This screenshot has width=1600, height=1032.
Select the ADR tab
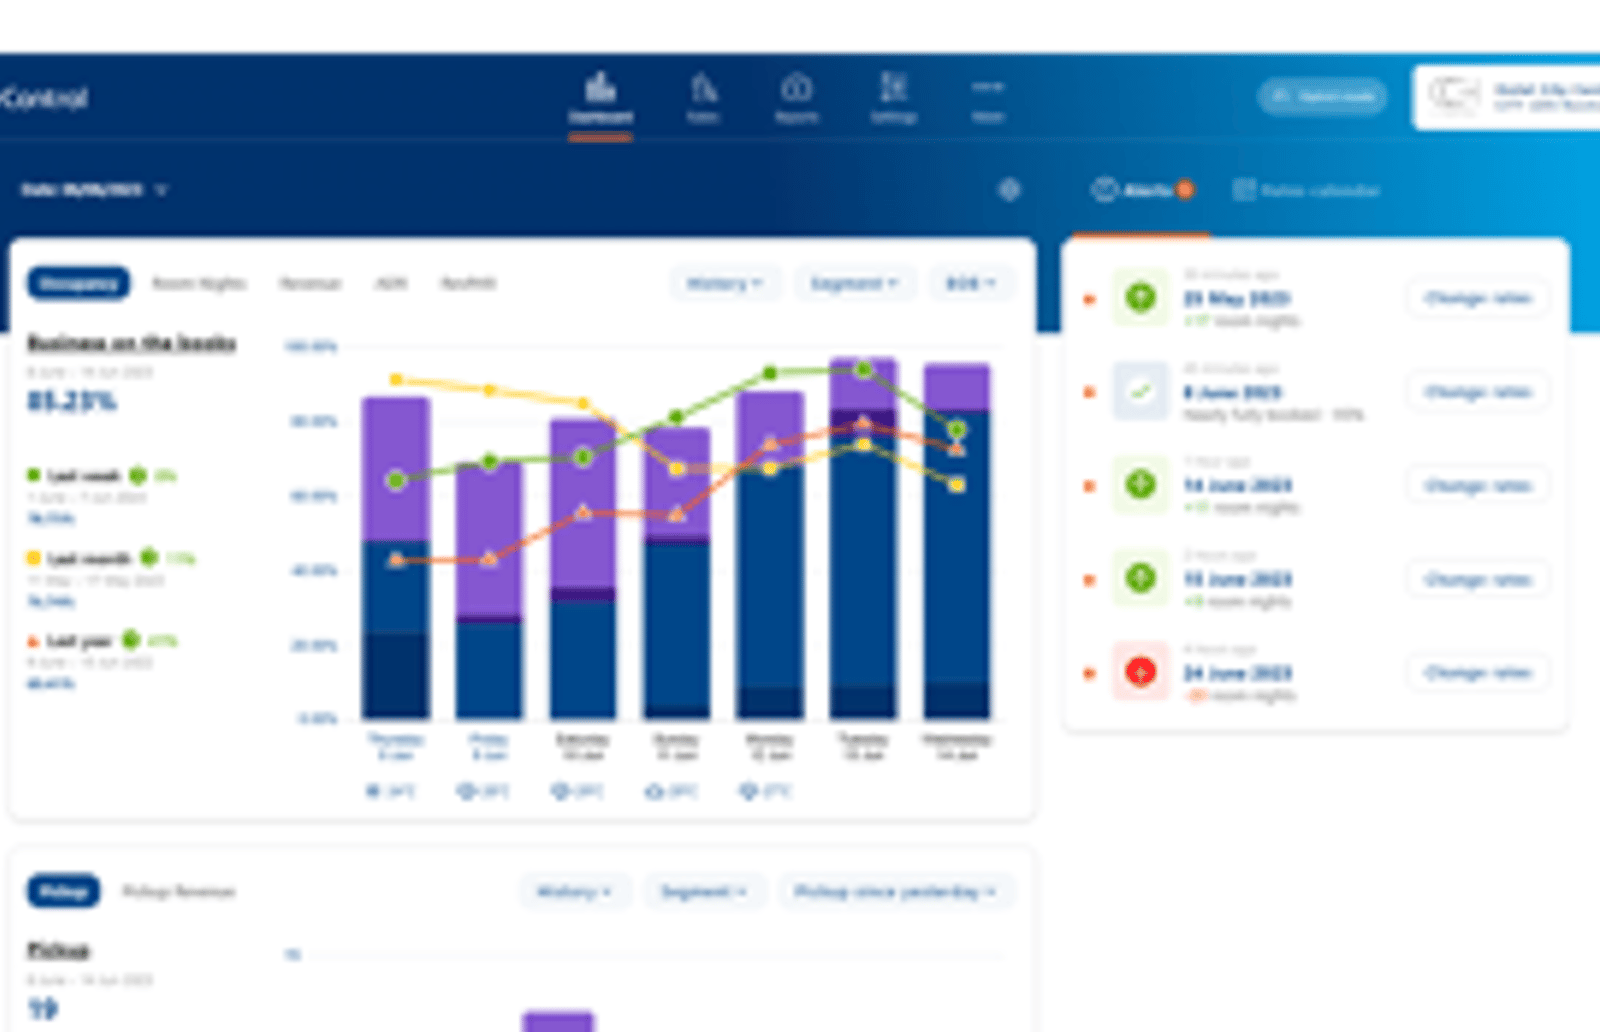click(390, 283)
